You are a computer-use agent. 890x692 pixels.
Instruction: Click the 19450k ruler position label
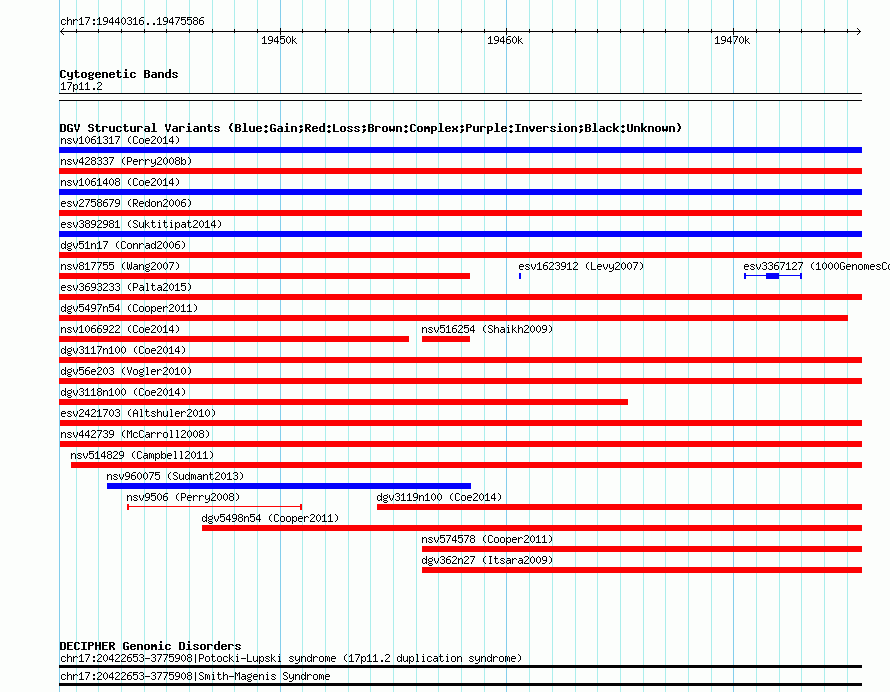tap(279, 40)
